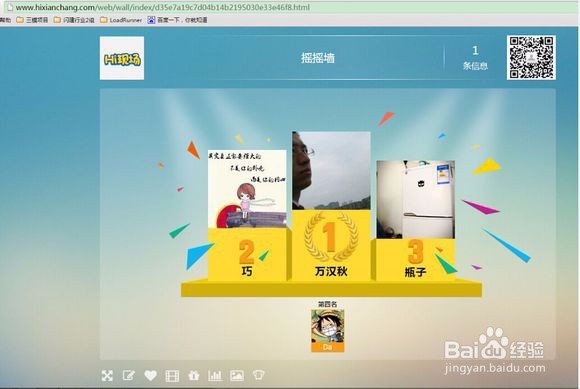This screenshot has width=580, height=389.
Task: Open the picture gallery icon
Action: tap(237, 376)
